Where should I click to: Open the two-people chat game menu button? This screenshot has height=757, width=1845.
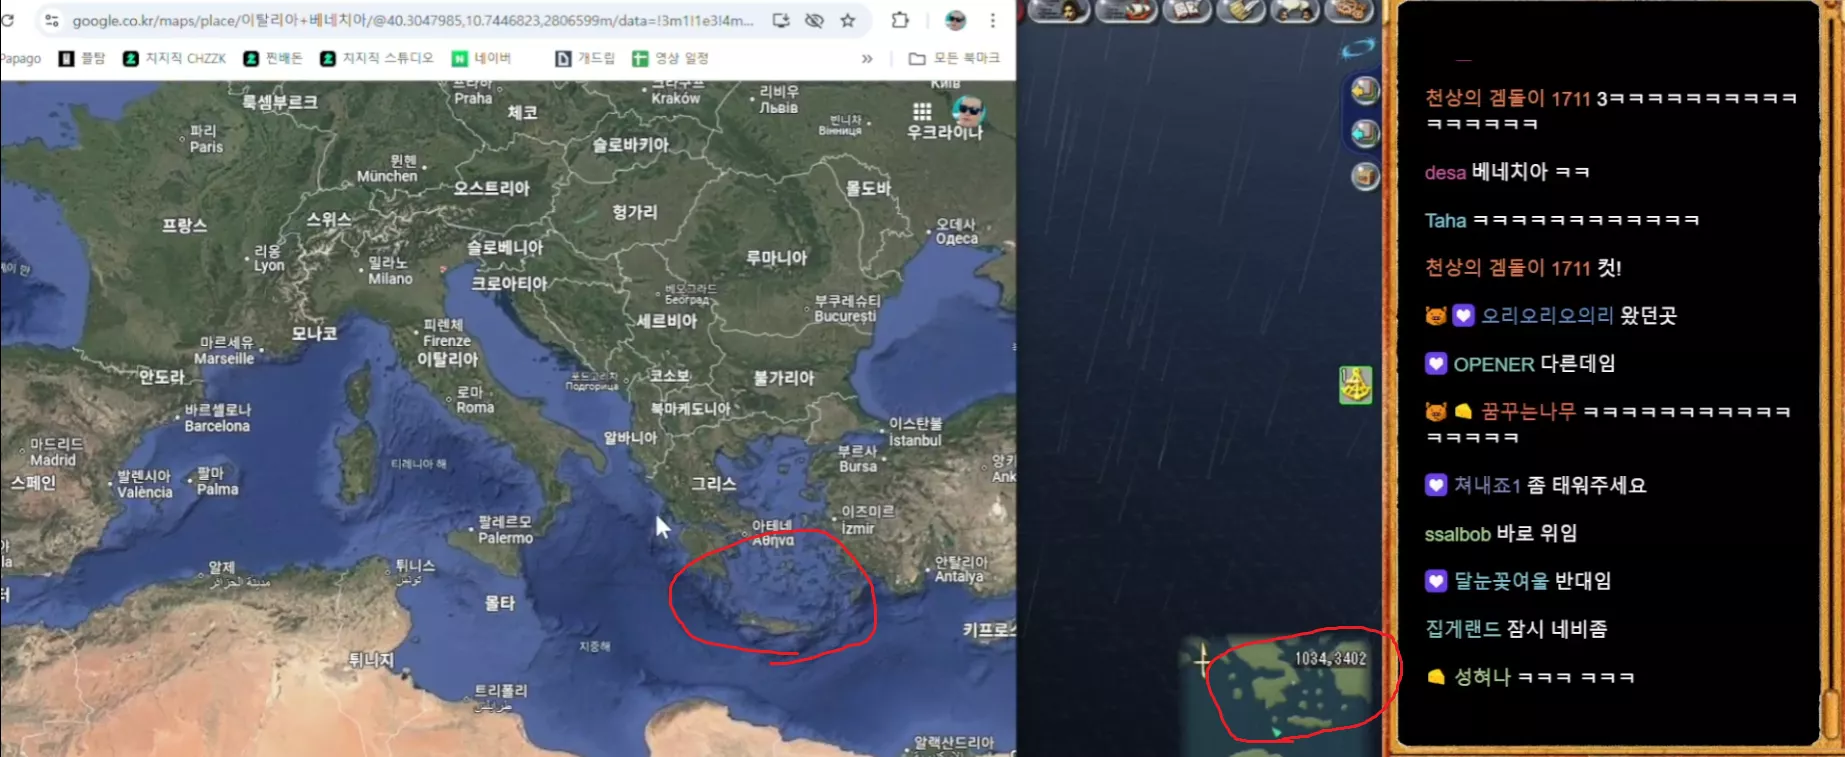1295,10
